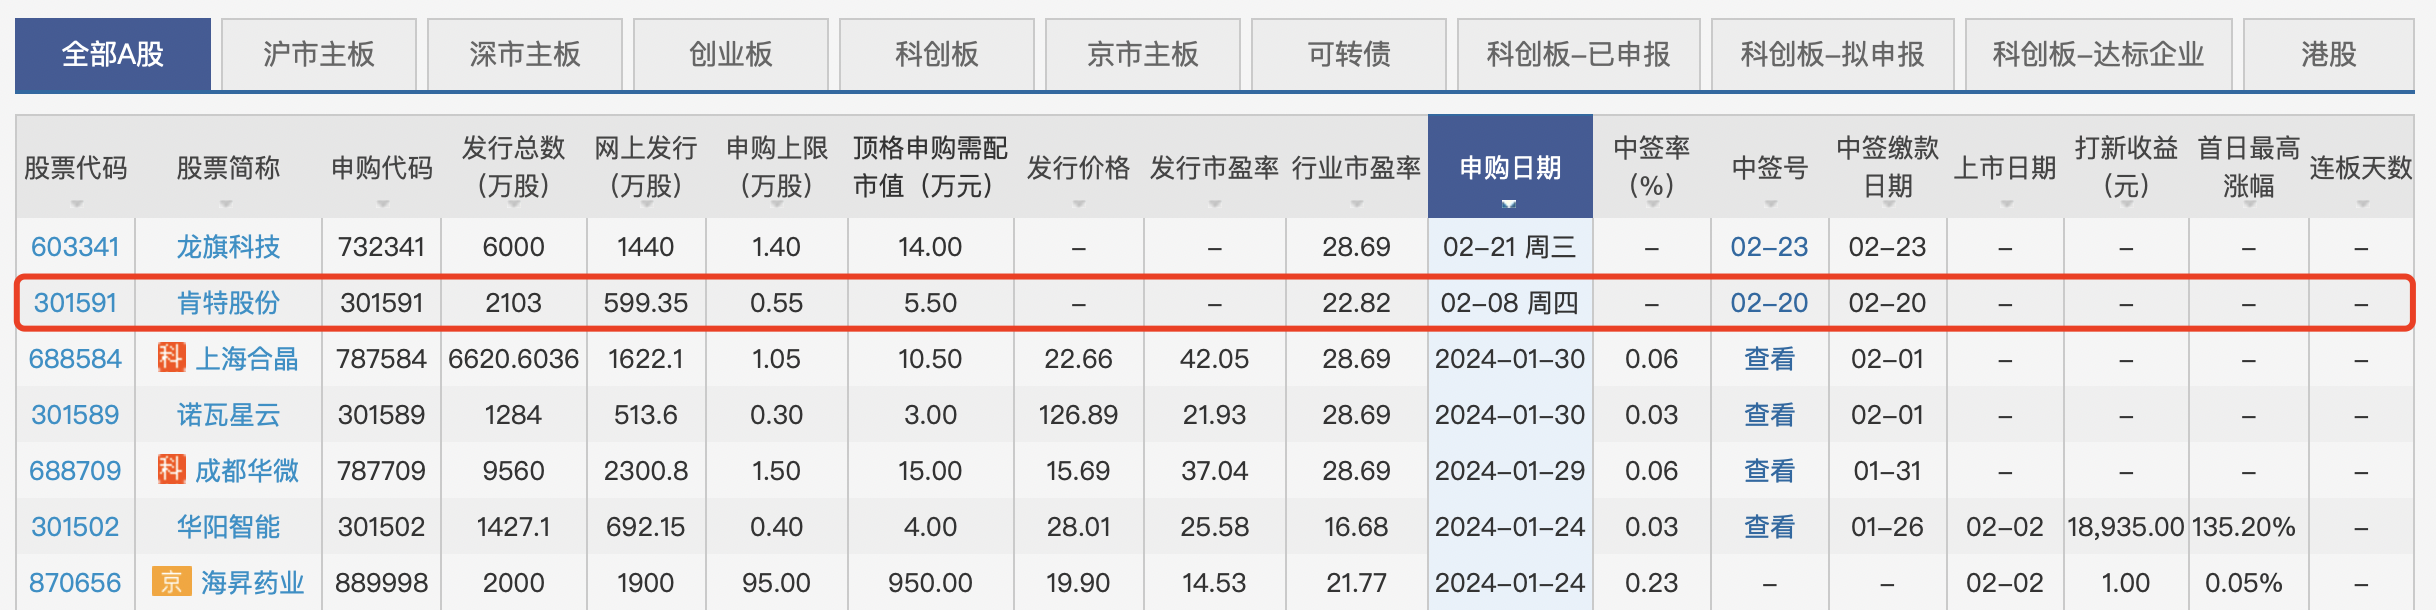
Task: Select the 18,935.00 打新收益 cell
Action: click(x=2126, y=527)
